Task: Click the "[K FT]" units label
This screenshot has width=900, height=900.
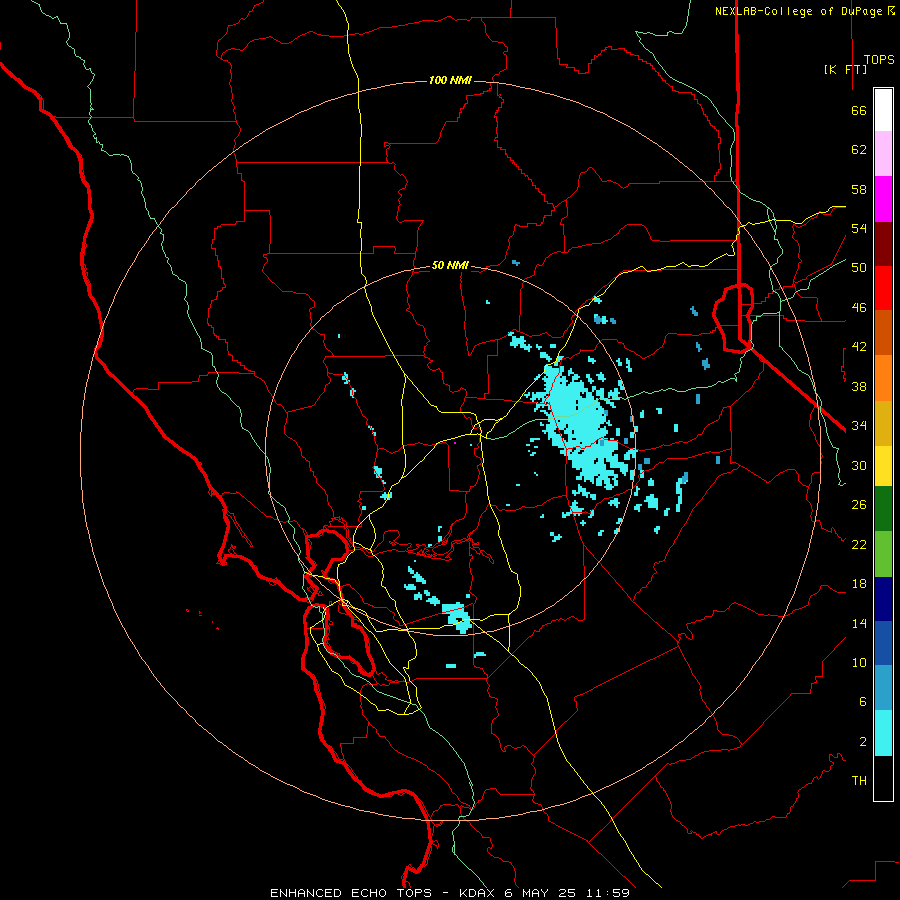Action: point(845,69)
